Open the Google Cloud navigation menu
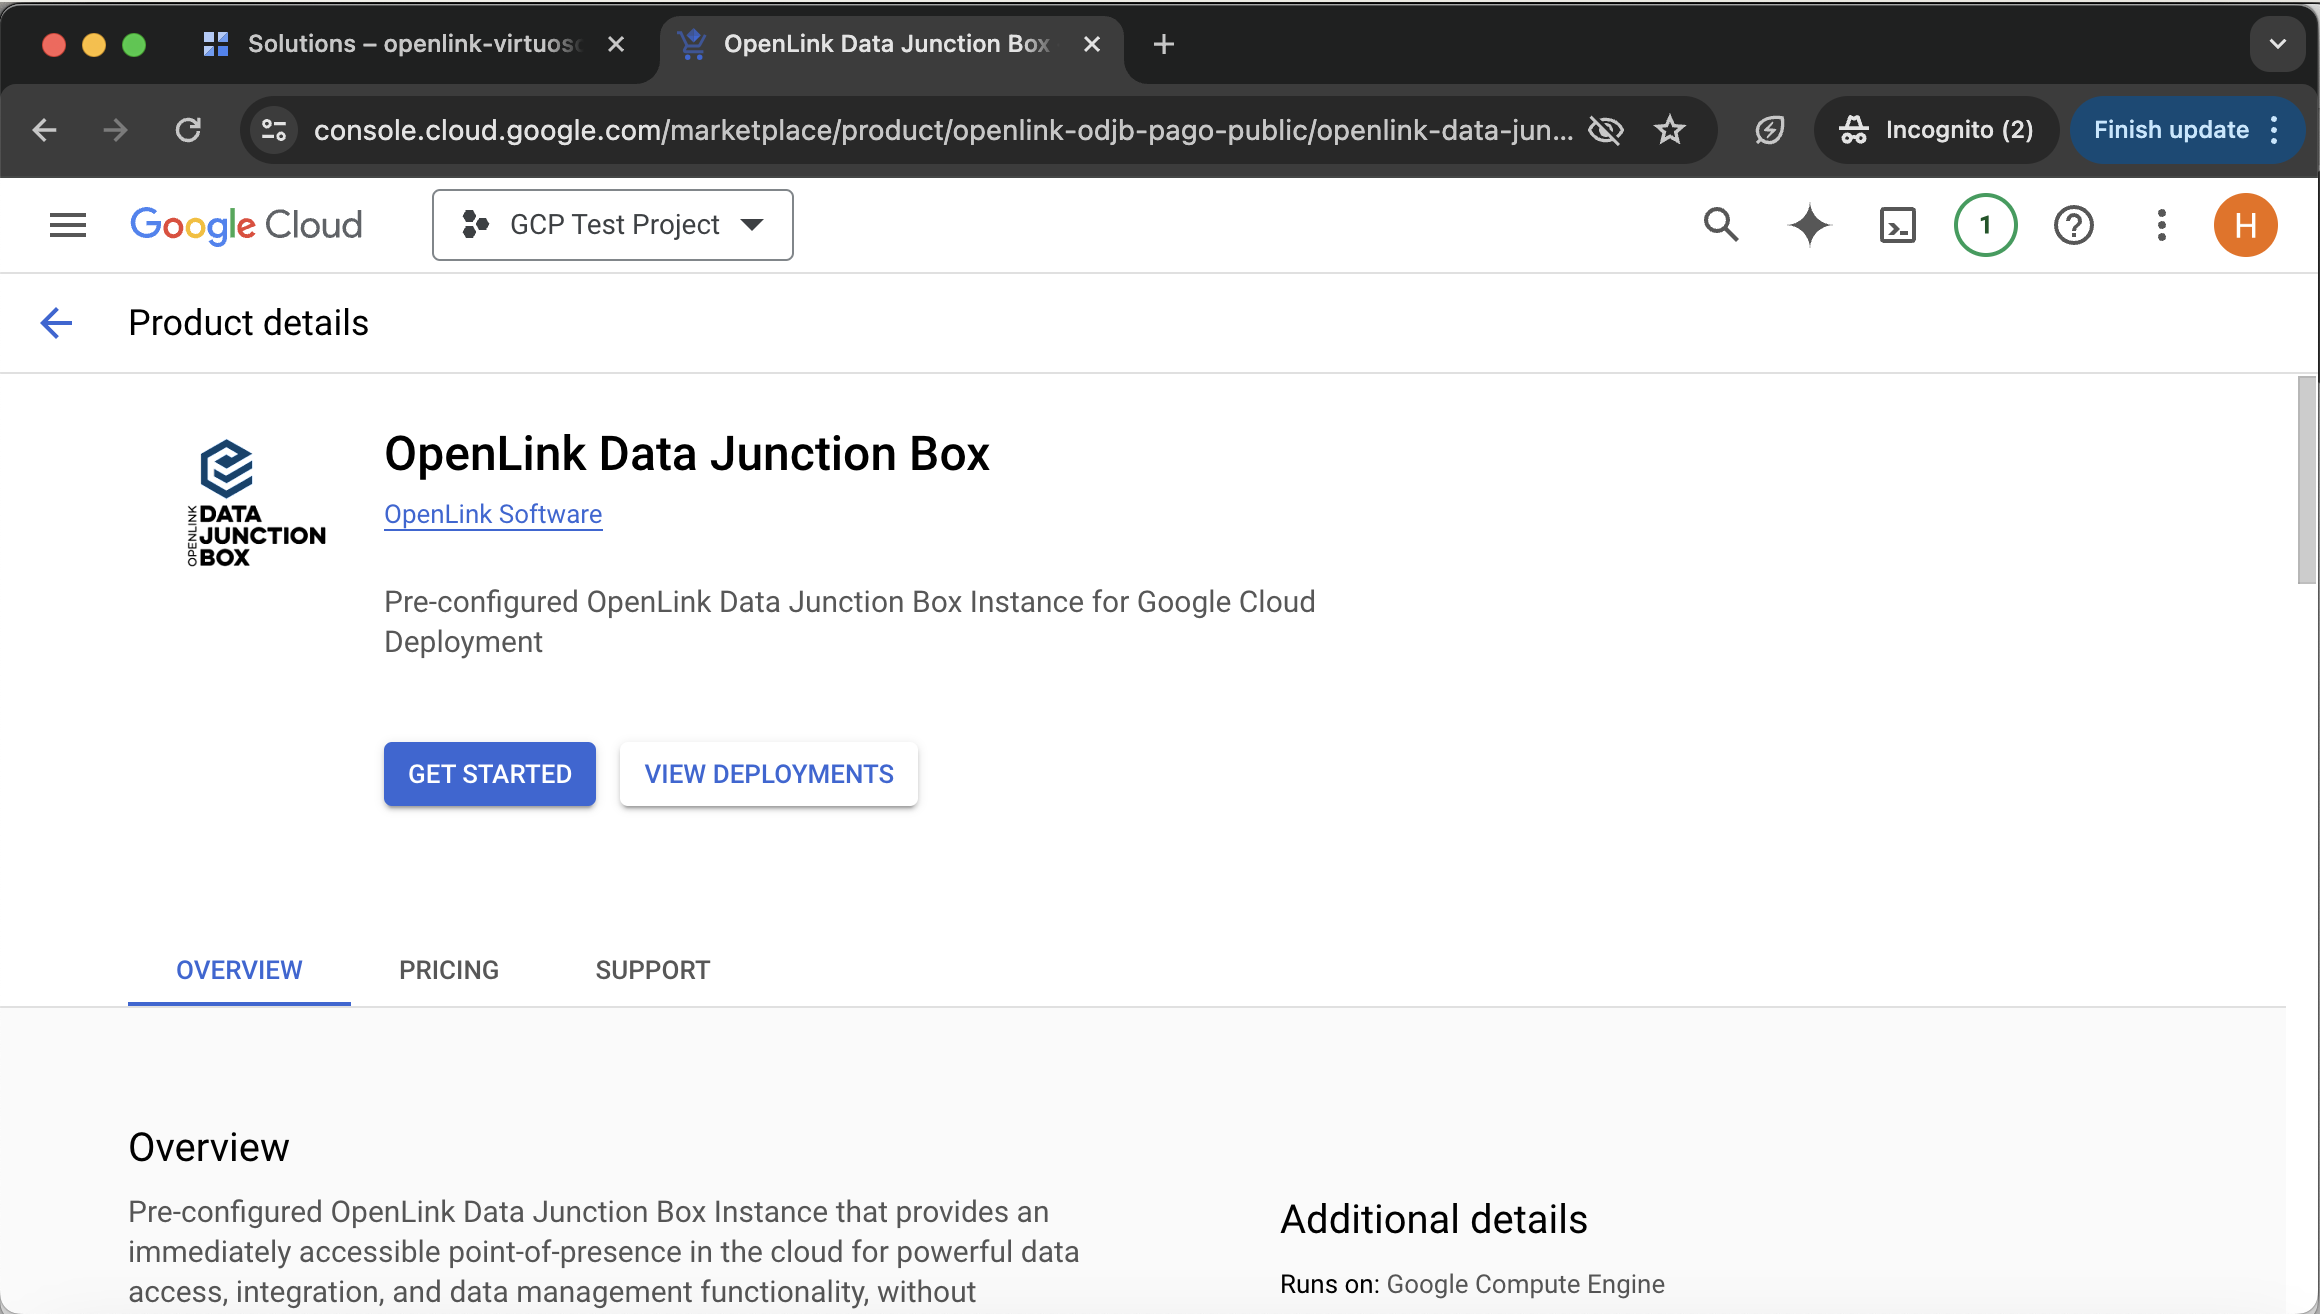2320x1314 pixels. (68, 225)
